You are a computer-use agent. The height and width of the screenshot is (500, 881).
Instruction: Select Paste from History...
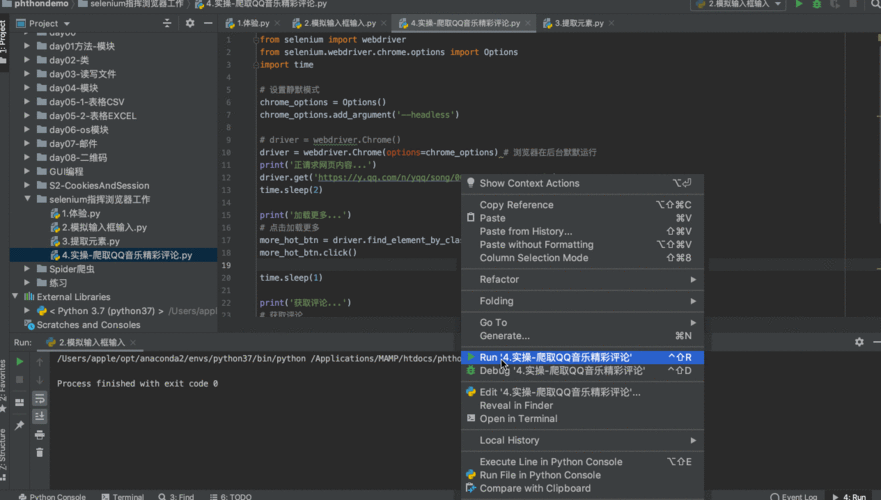[582, 231]
